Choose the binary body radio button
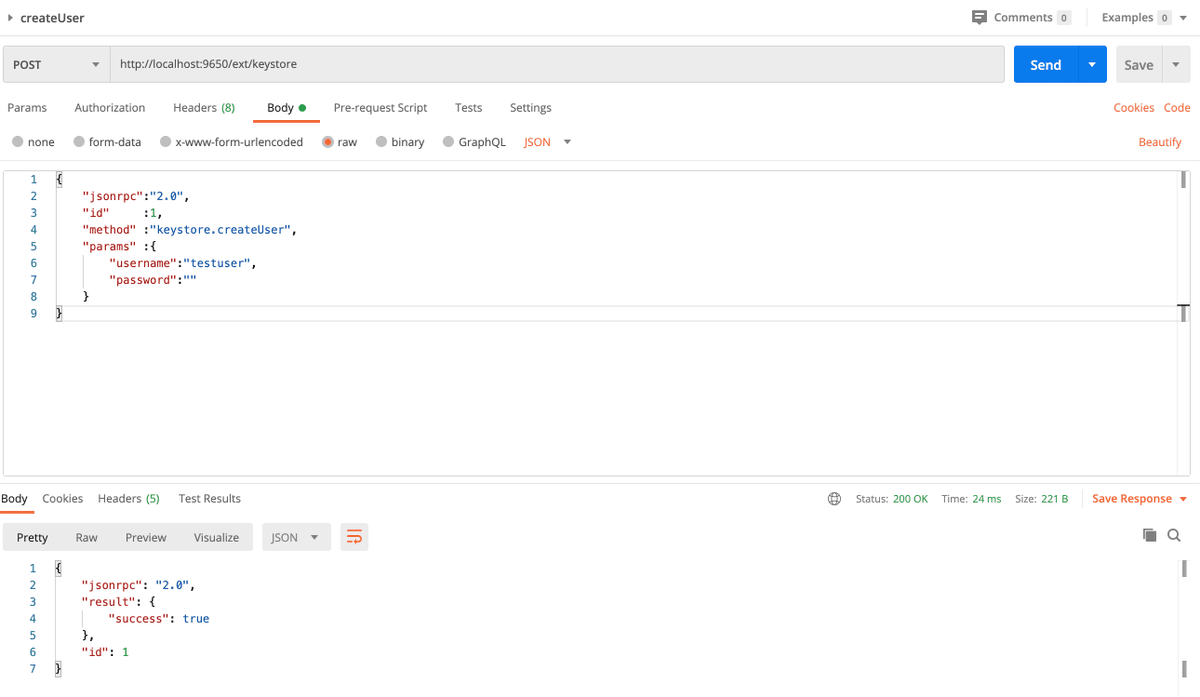 381,142
